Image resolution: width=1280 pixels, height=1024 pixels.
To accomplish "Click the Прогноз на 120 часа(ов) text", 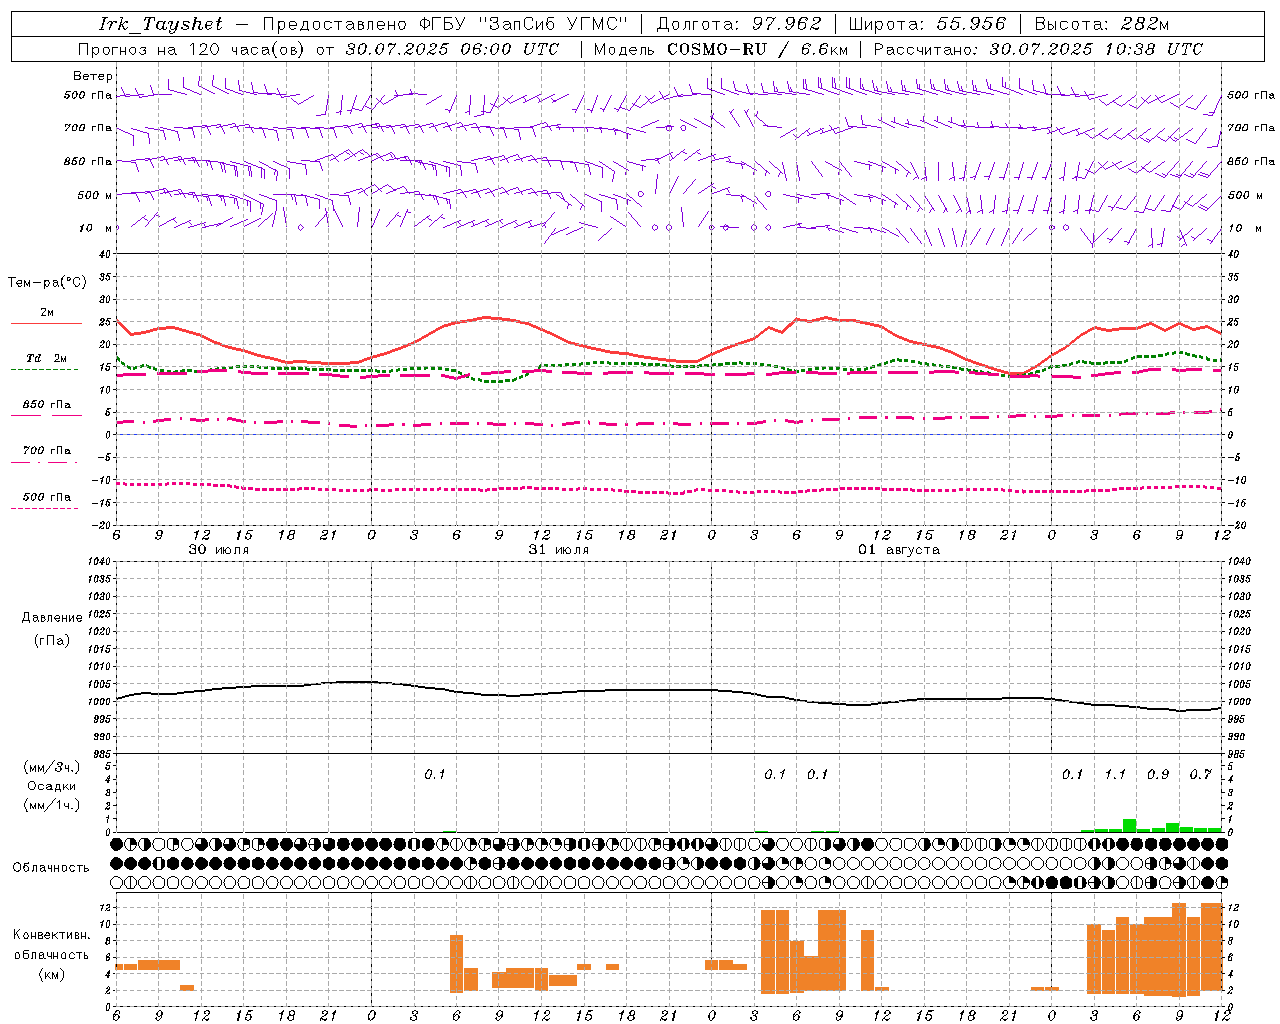I will (193, 49).
